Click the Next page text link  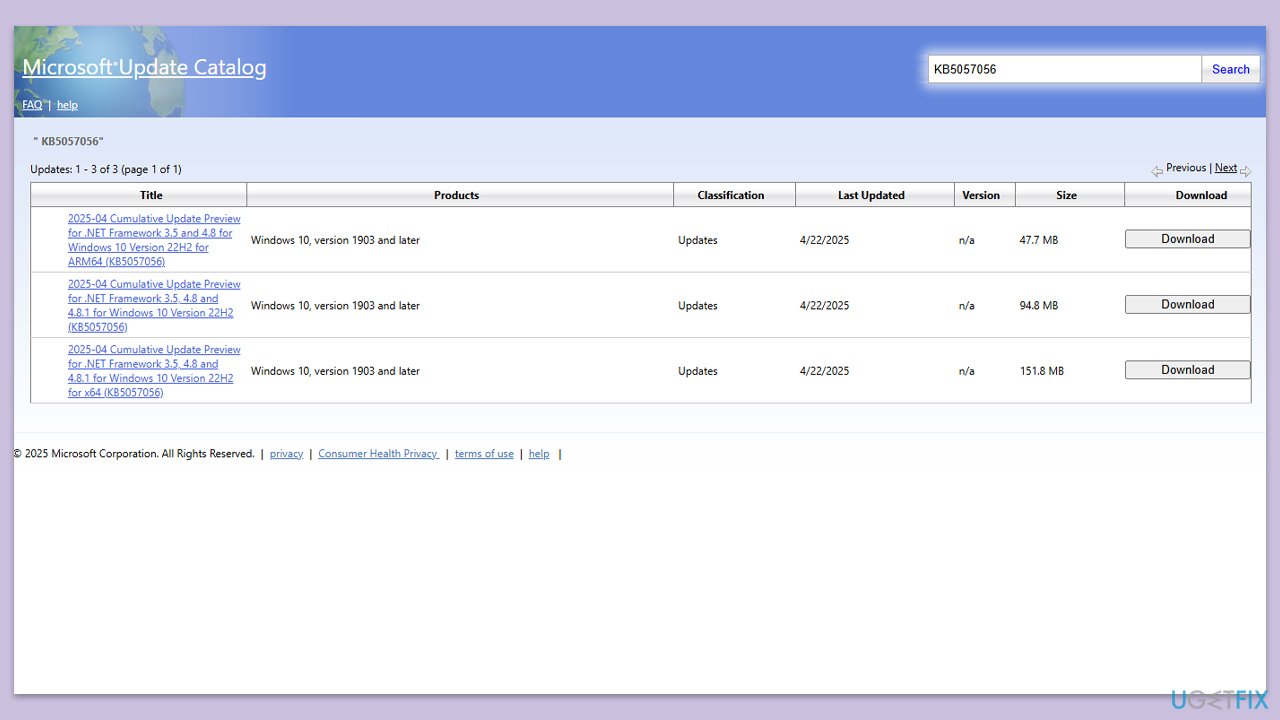(x=1225, y=168)
